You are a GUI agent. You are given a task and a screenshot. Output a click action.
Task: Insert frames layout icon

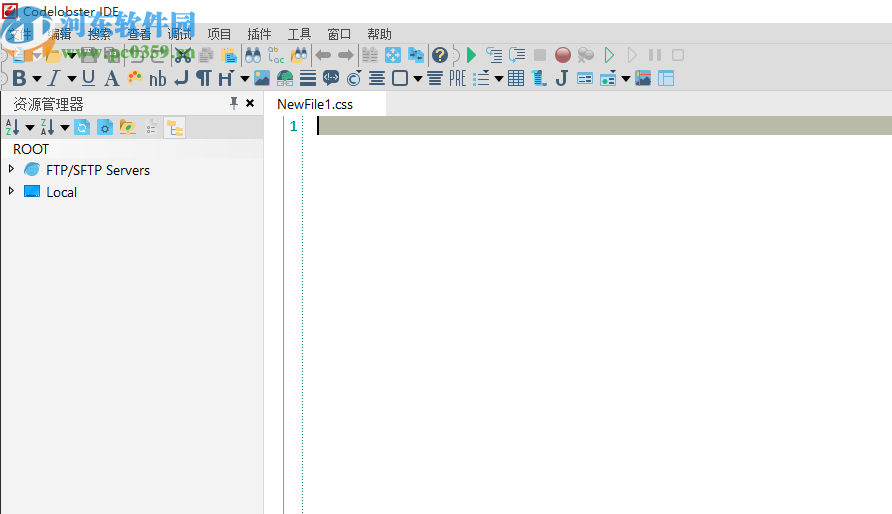coord(666,78)
